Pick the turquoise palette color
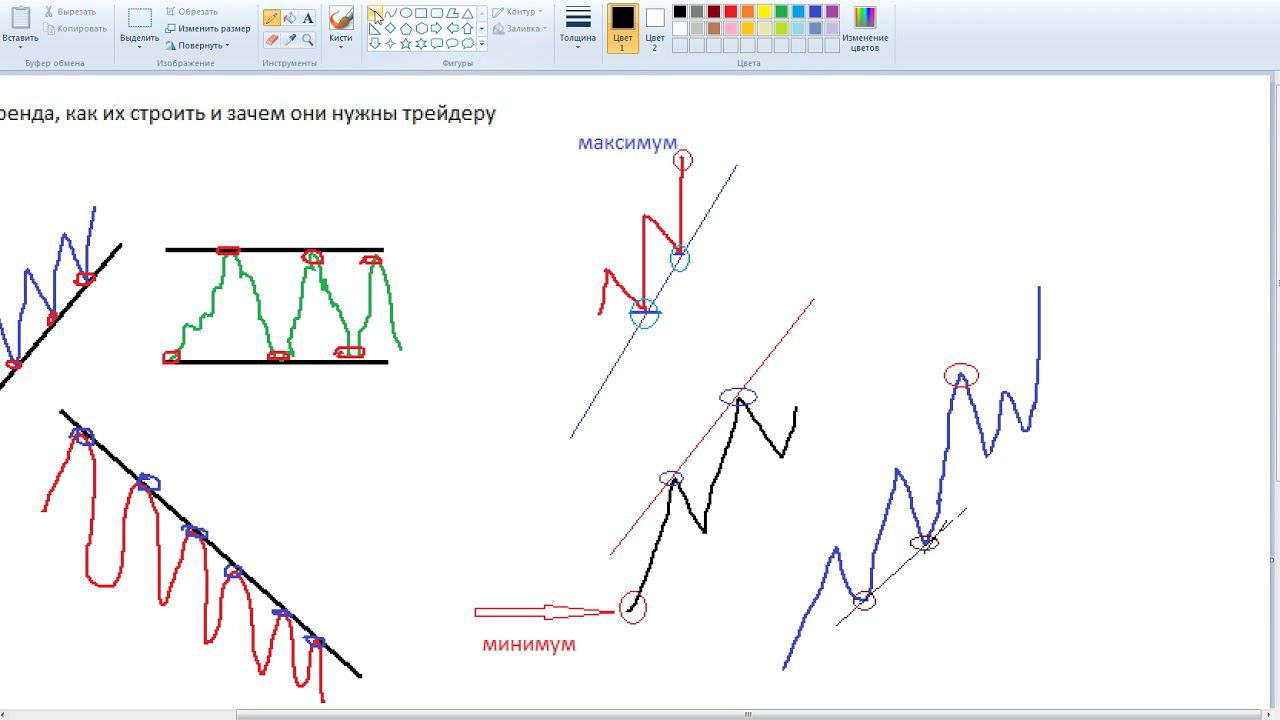This screenshot has height=720, width=1280. 798,12
